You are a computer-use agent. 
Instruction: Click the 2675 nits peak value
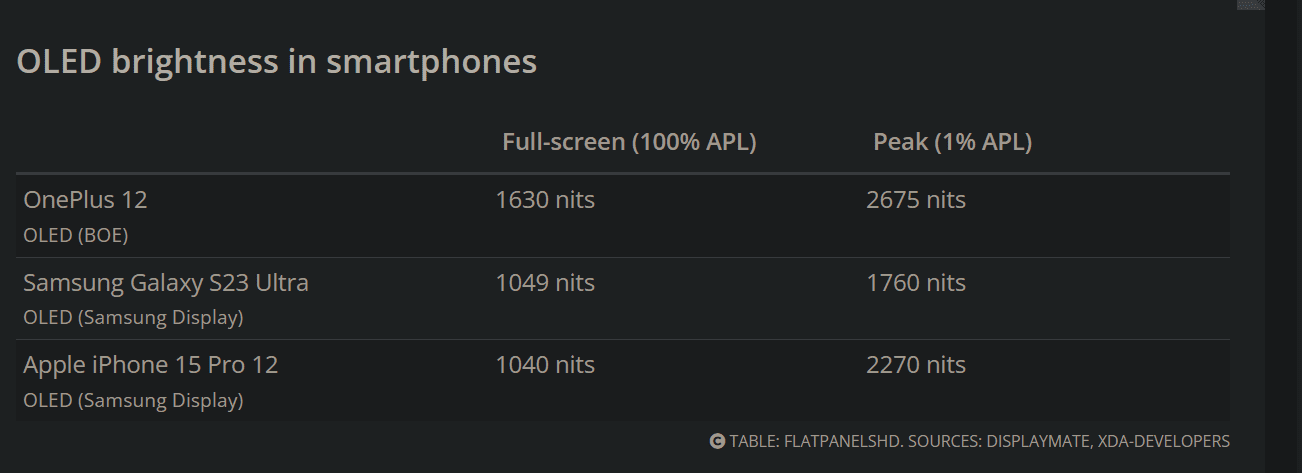click(x=916, y=200)
